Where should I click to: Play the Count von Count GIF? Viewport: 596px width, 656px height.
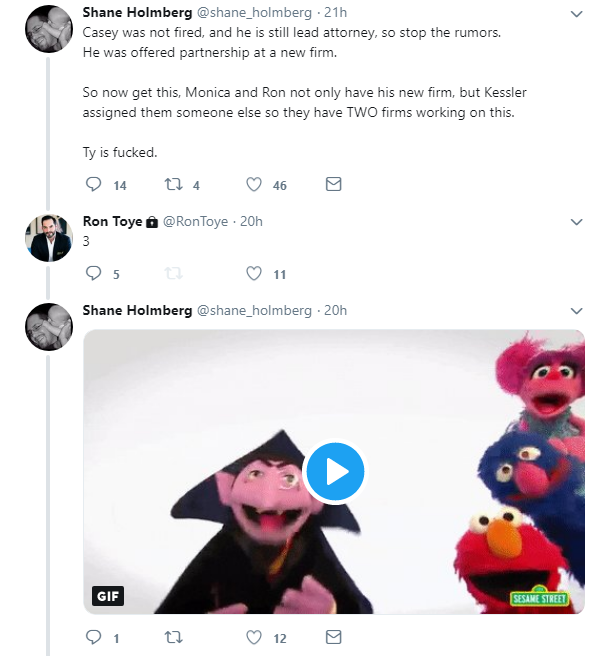(335, 472)
